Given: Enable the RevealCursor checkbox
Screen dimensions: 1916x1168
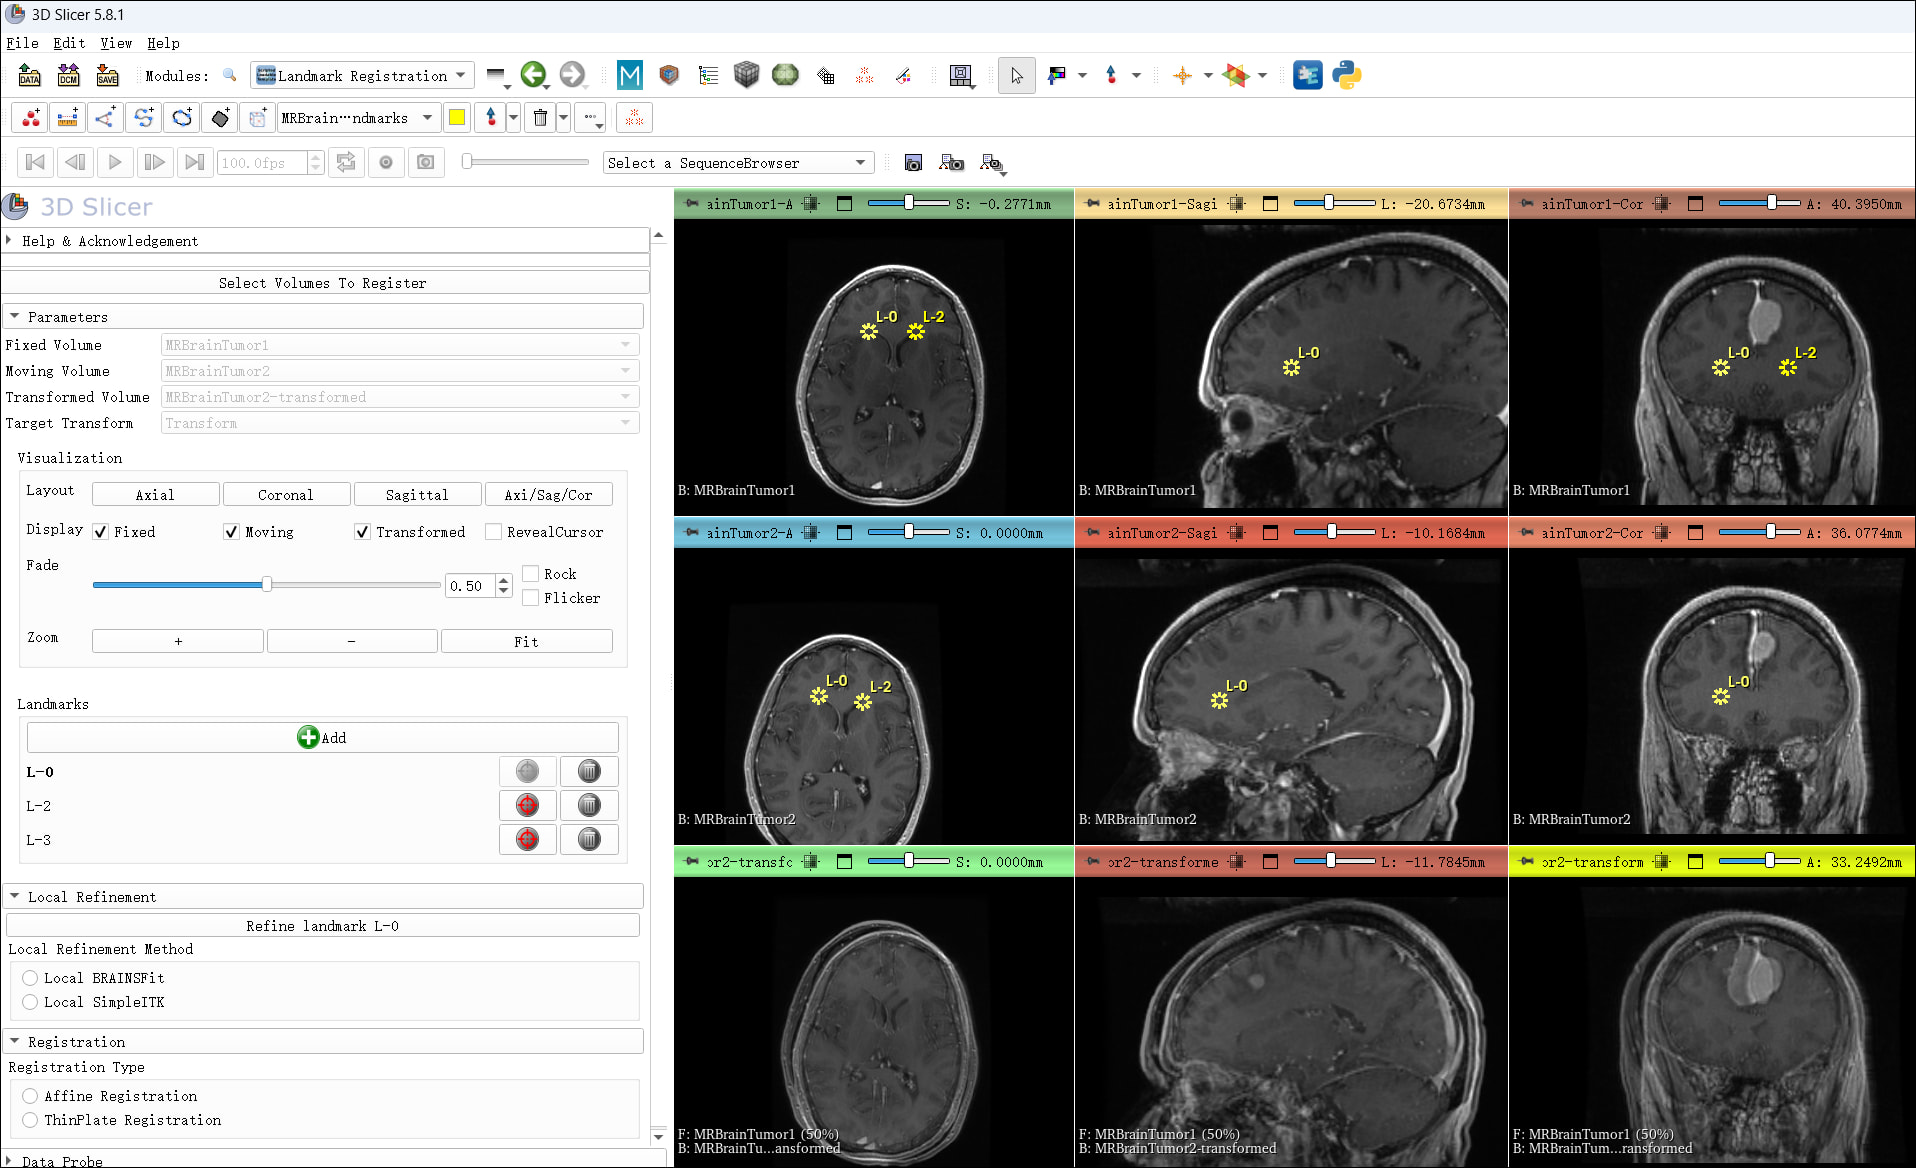Looking at the screenshot, I should coord(493,532).
